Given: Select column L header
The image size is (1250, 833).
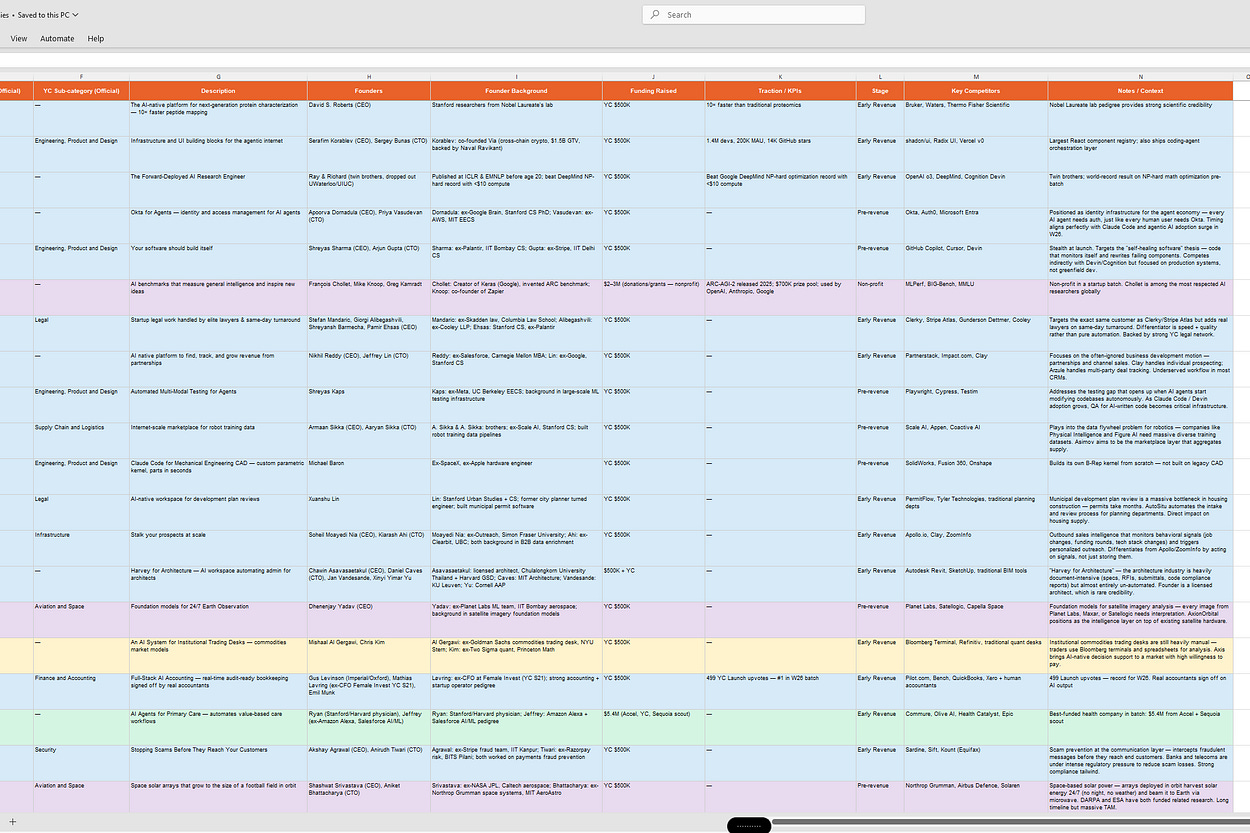Looking at the screenshot, I should click(880, 77).
